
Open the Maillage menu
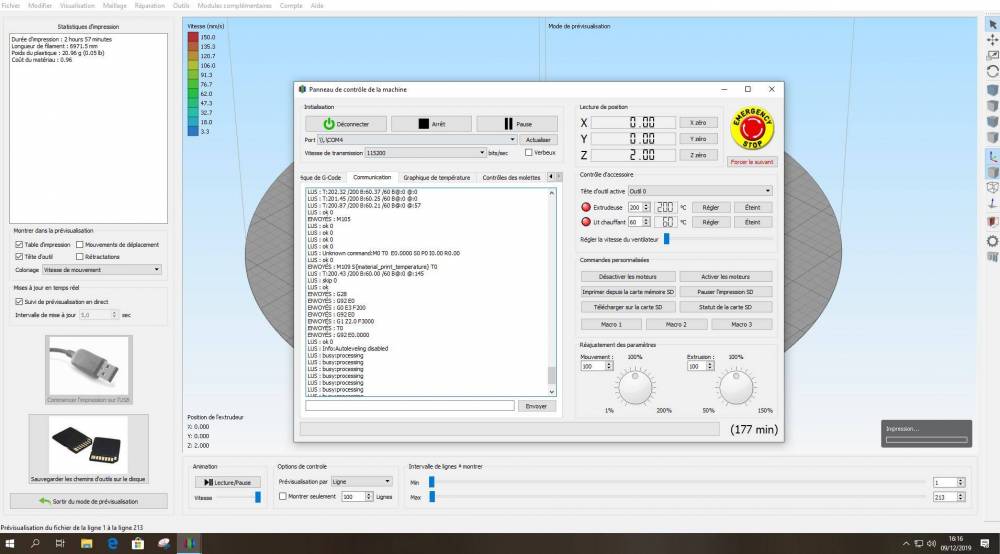115,5
